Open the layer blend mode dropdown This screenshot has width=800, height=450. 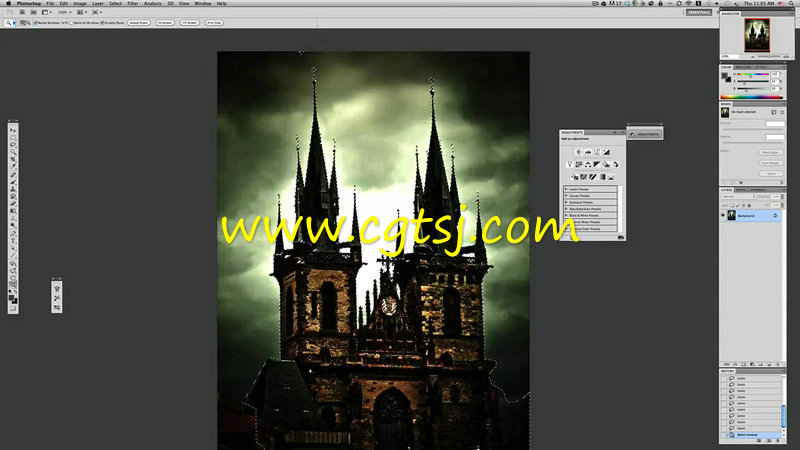click(738, 196)
